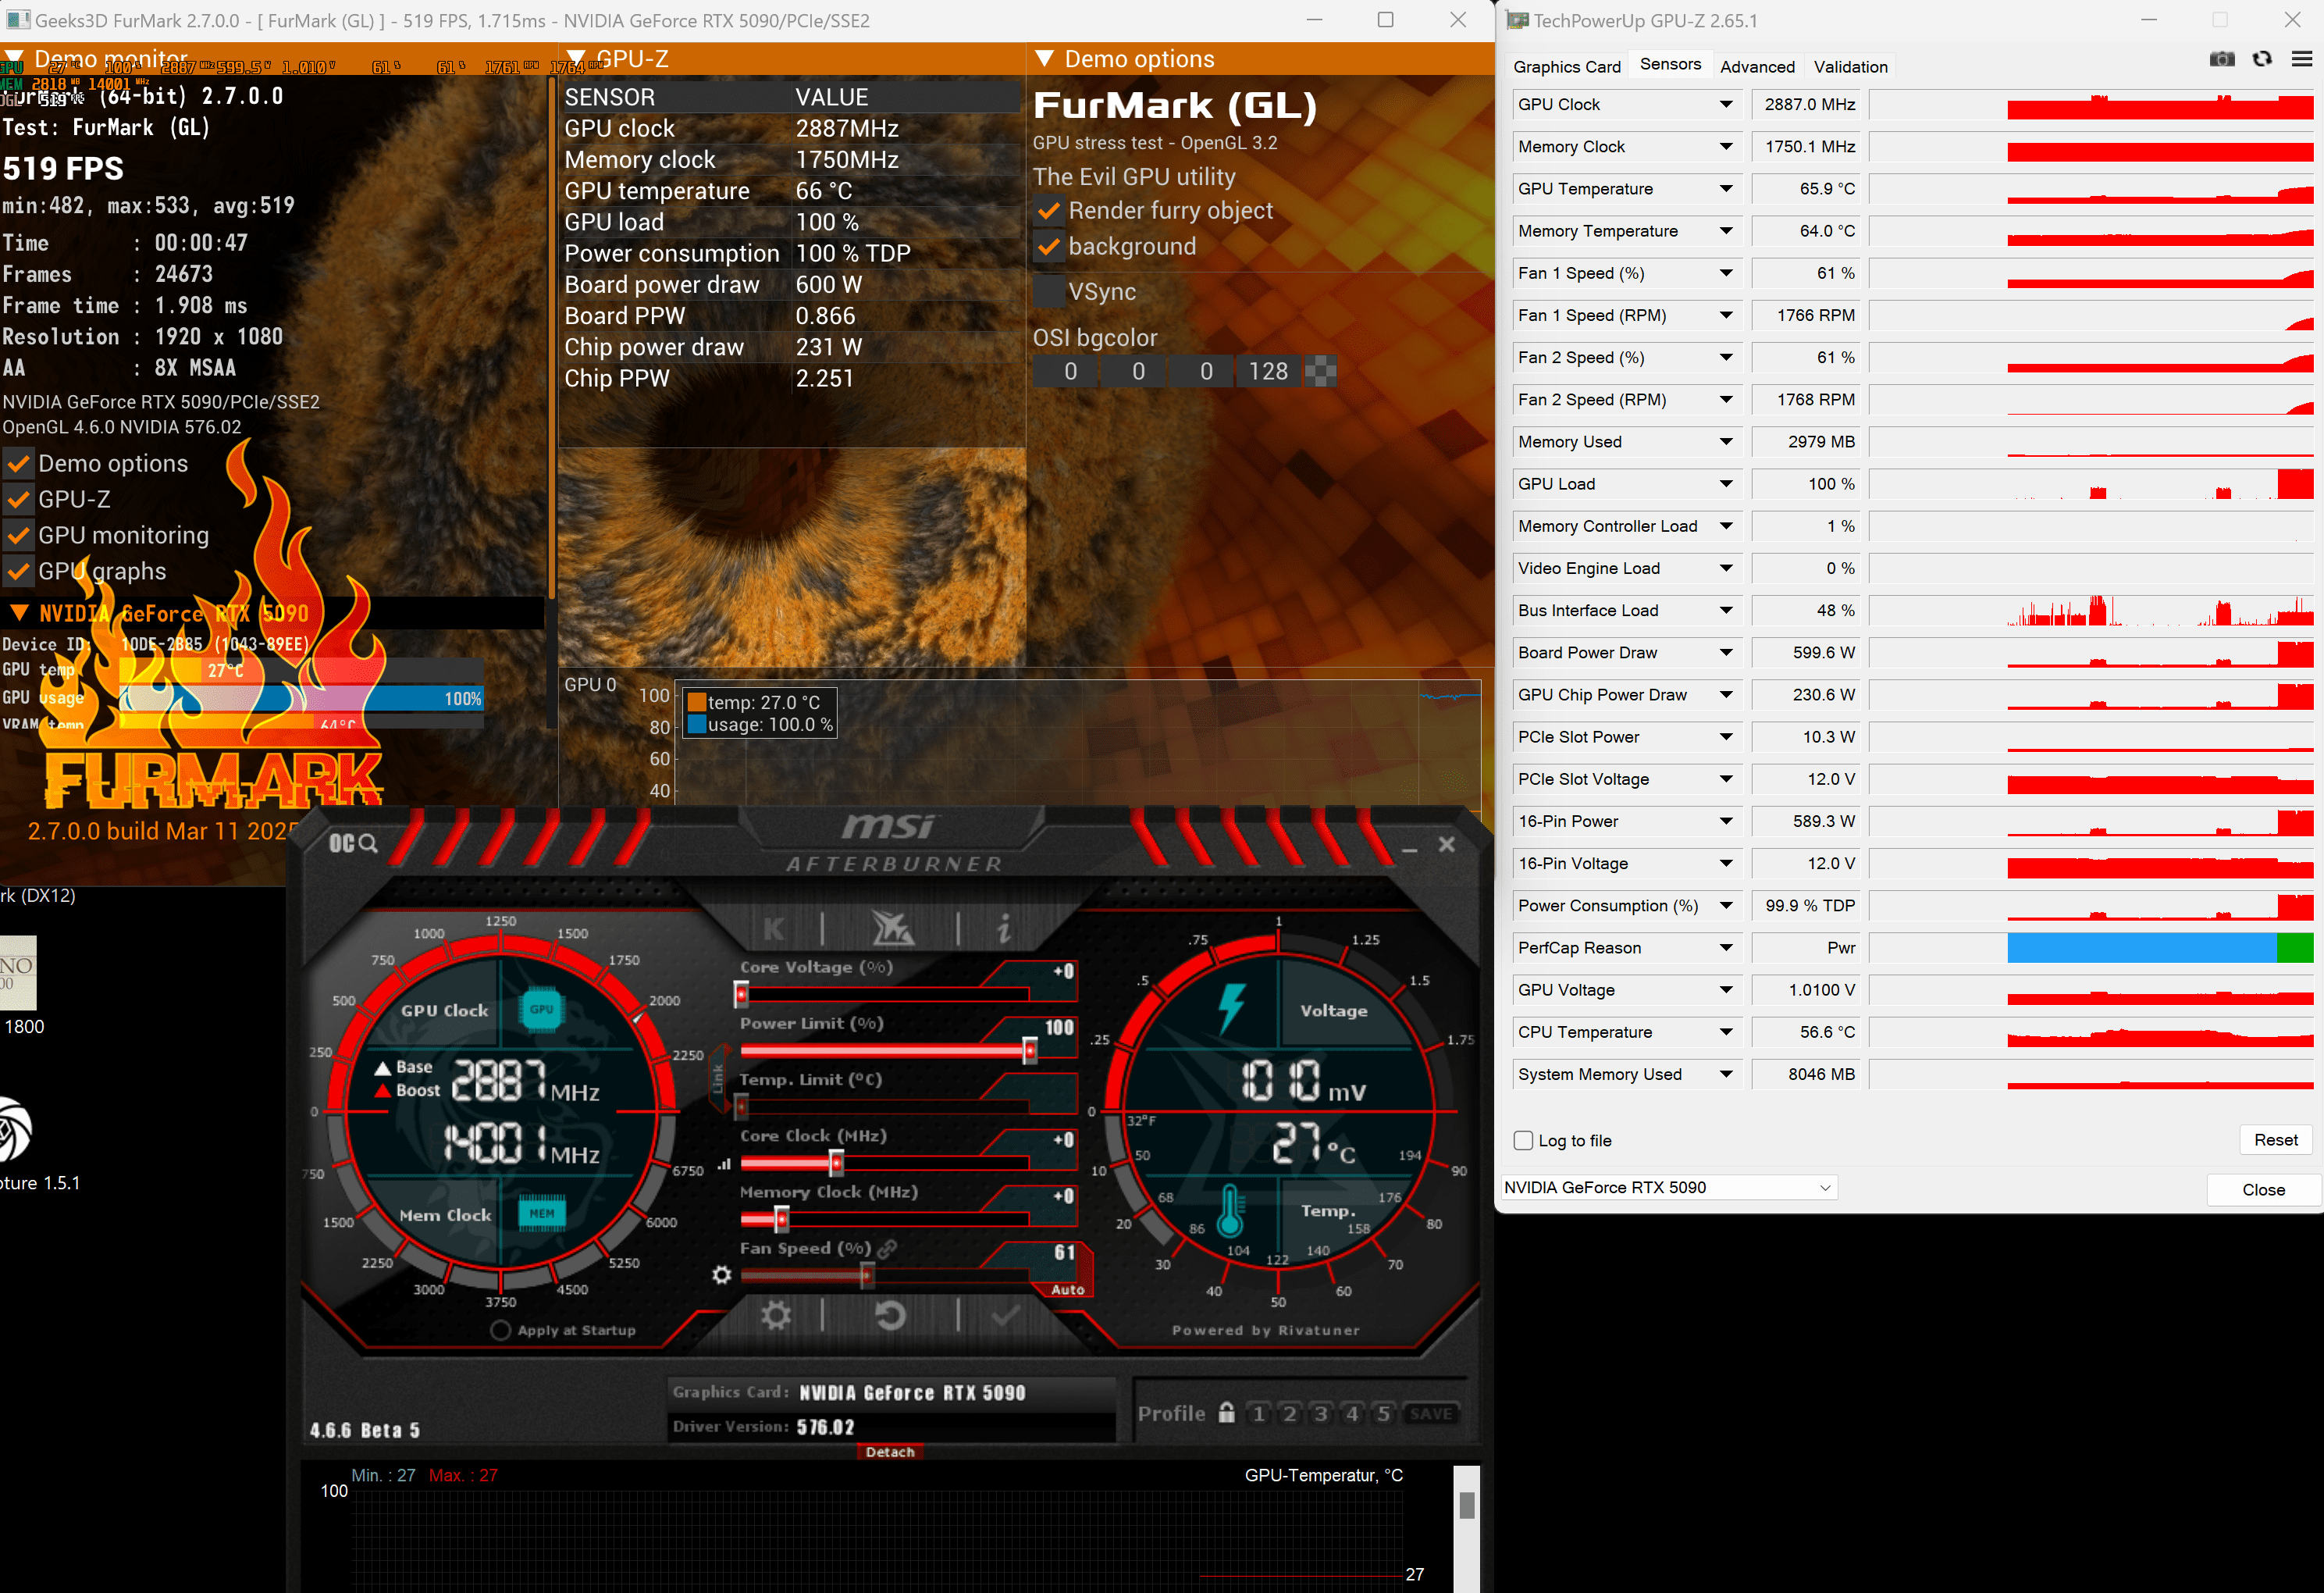Open Afterburner info 'i' icon
The height and width of the screenshot is (1593, 2324).
(1004, 928)
